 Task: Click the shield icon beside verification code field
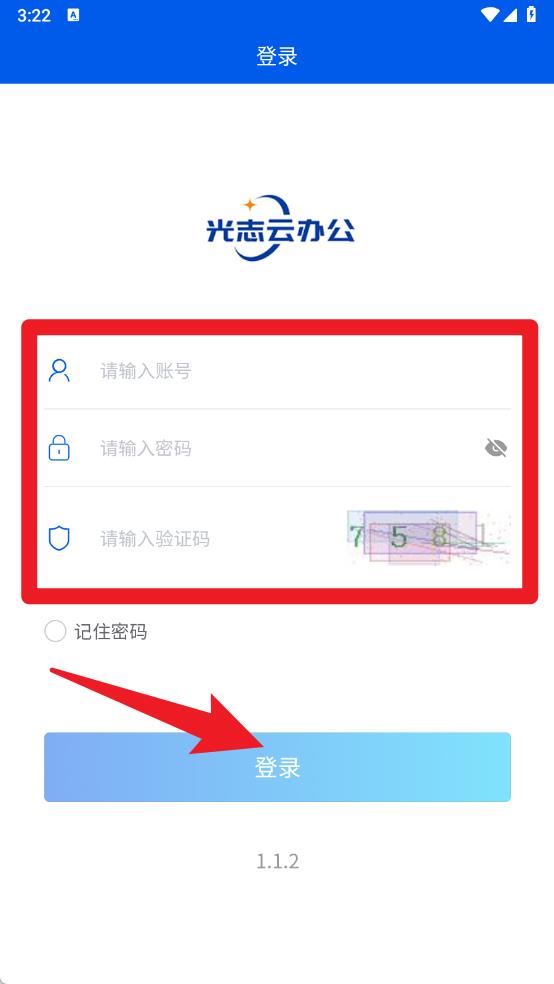click(x=59, y=538)
